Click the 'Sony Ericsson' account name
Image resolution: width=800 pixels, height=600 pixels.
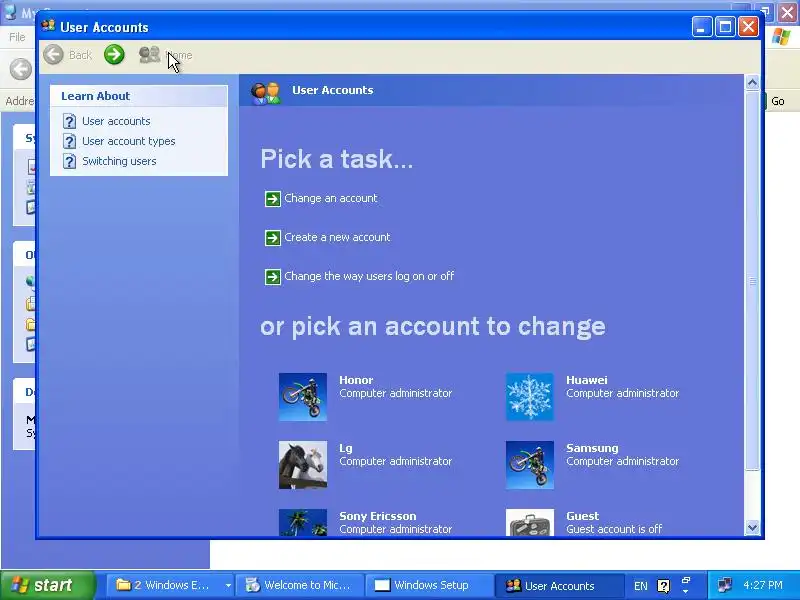pyautogui.click(x=378, y=516)
